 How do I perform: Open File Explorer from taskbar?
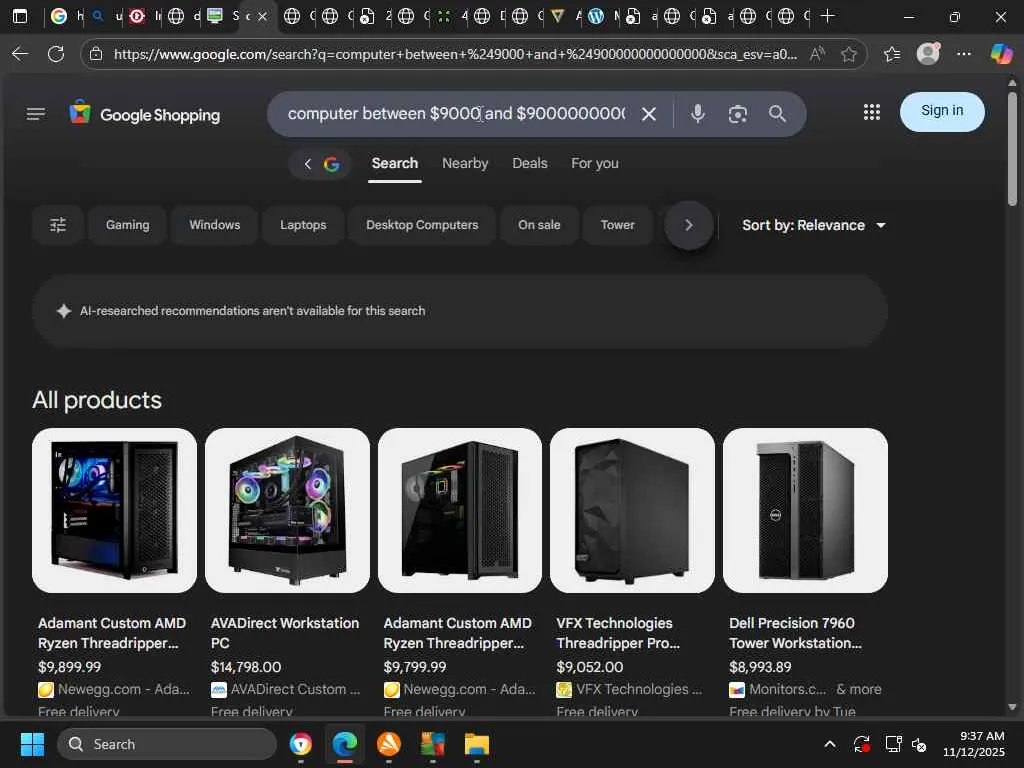[x=477, y=744]
